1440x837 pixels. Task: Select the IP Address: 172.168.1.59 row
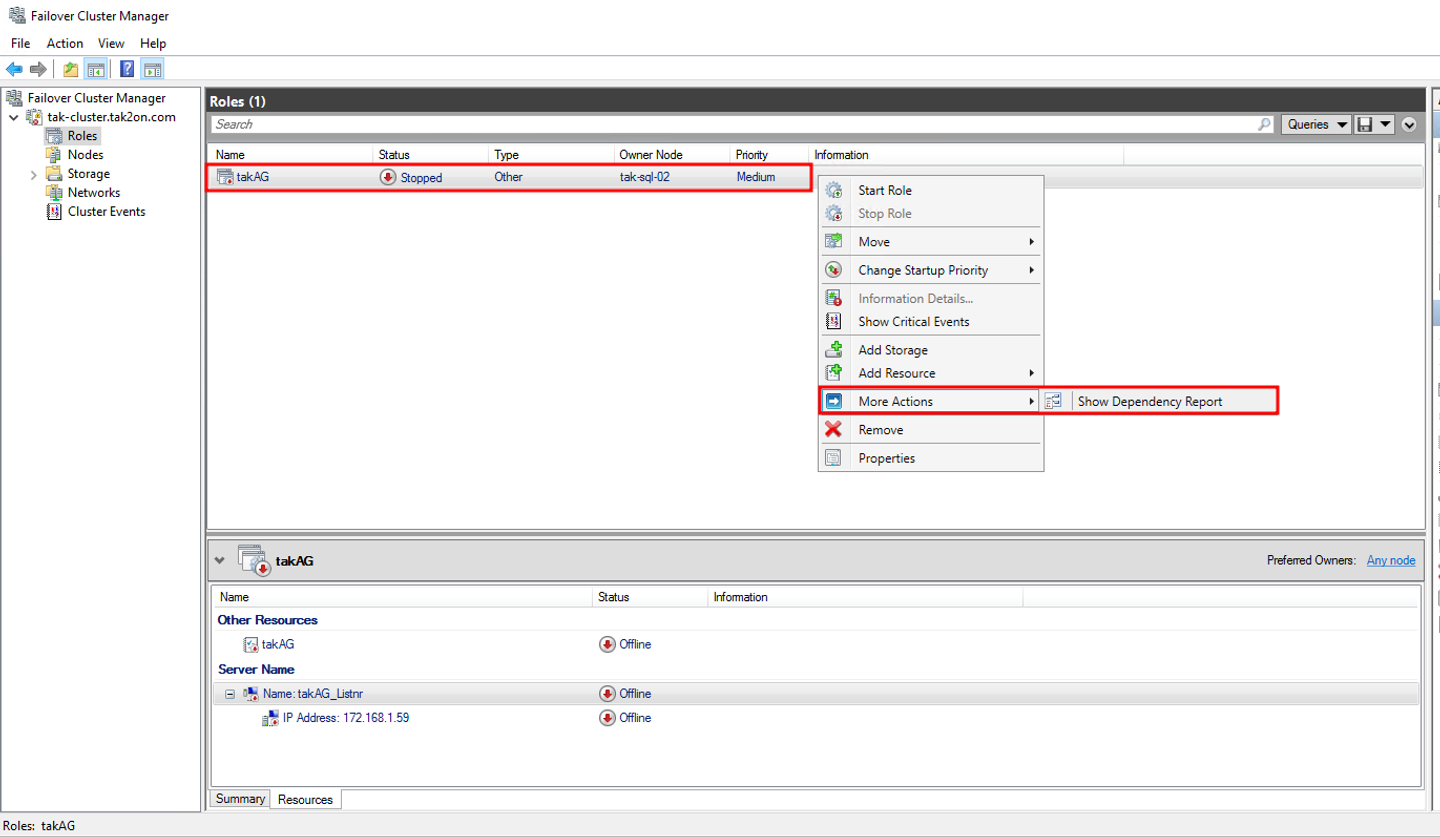pyautogui.click(x=815, y=718)
